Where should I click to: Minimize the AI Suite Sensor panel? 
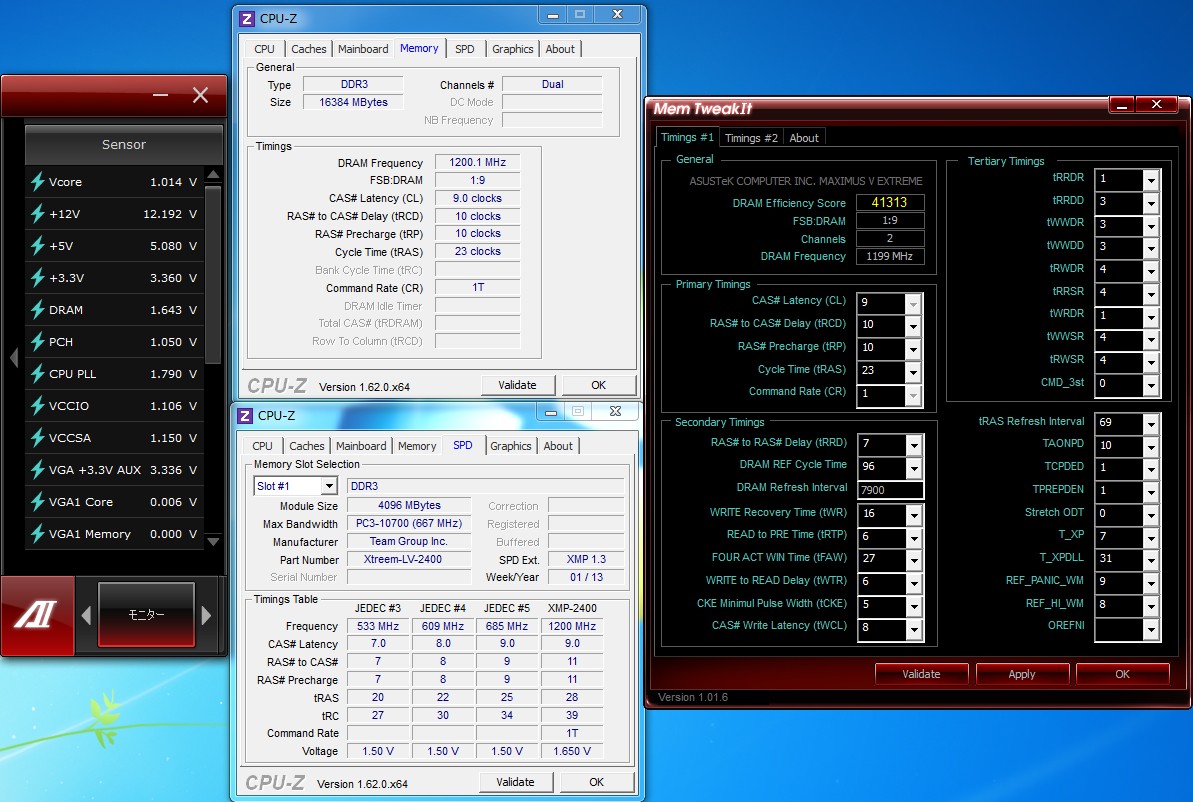(160, 95)
